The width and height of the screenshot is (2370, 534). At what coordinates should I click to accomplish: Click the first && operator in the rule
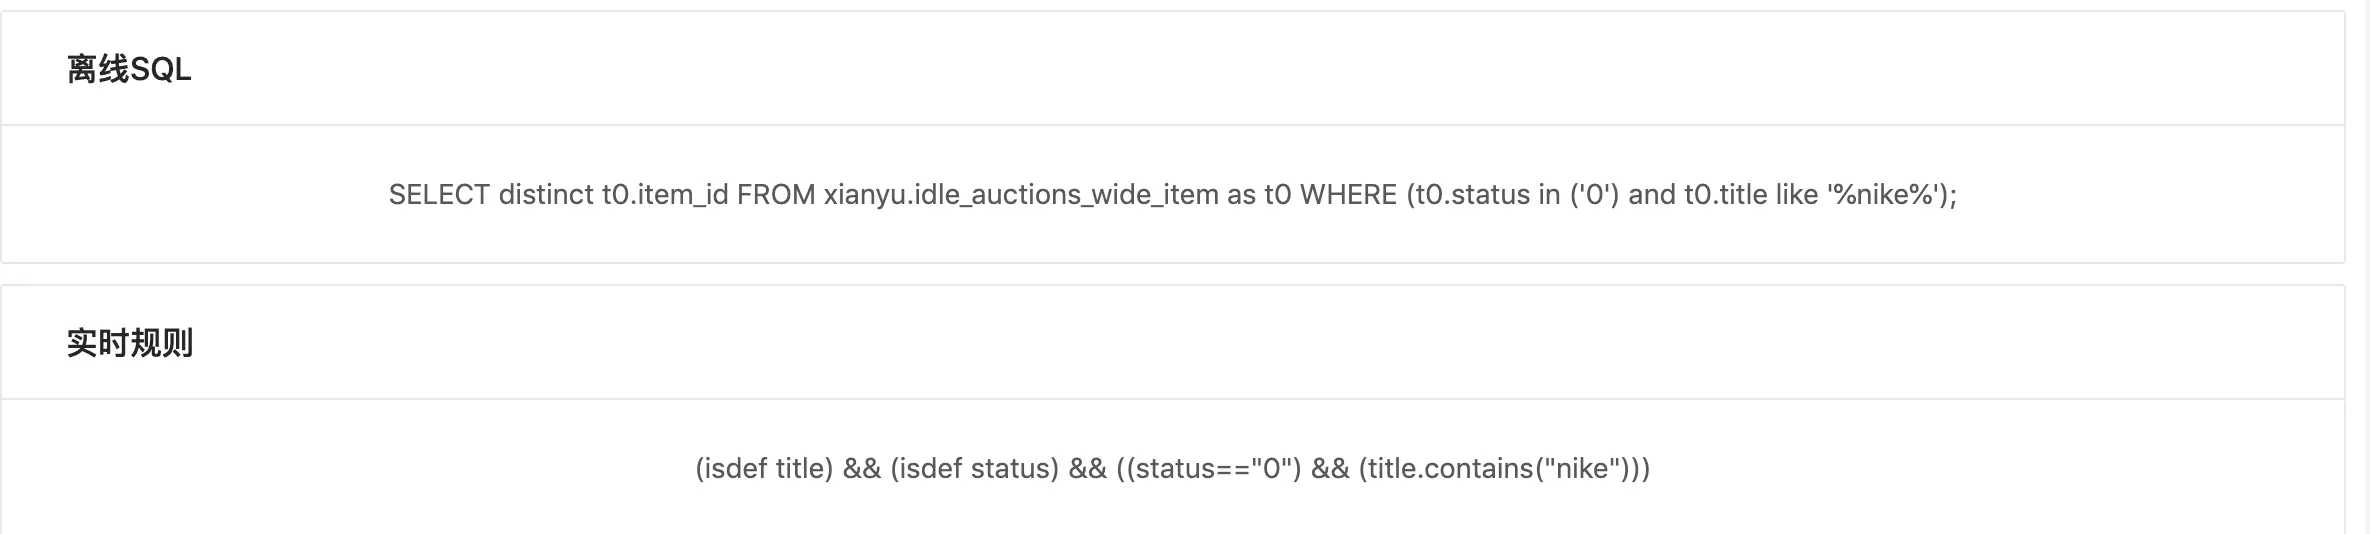[x=861, y=468]
